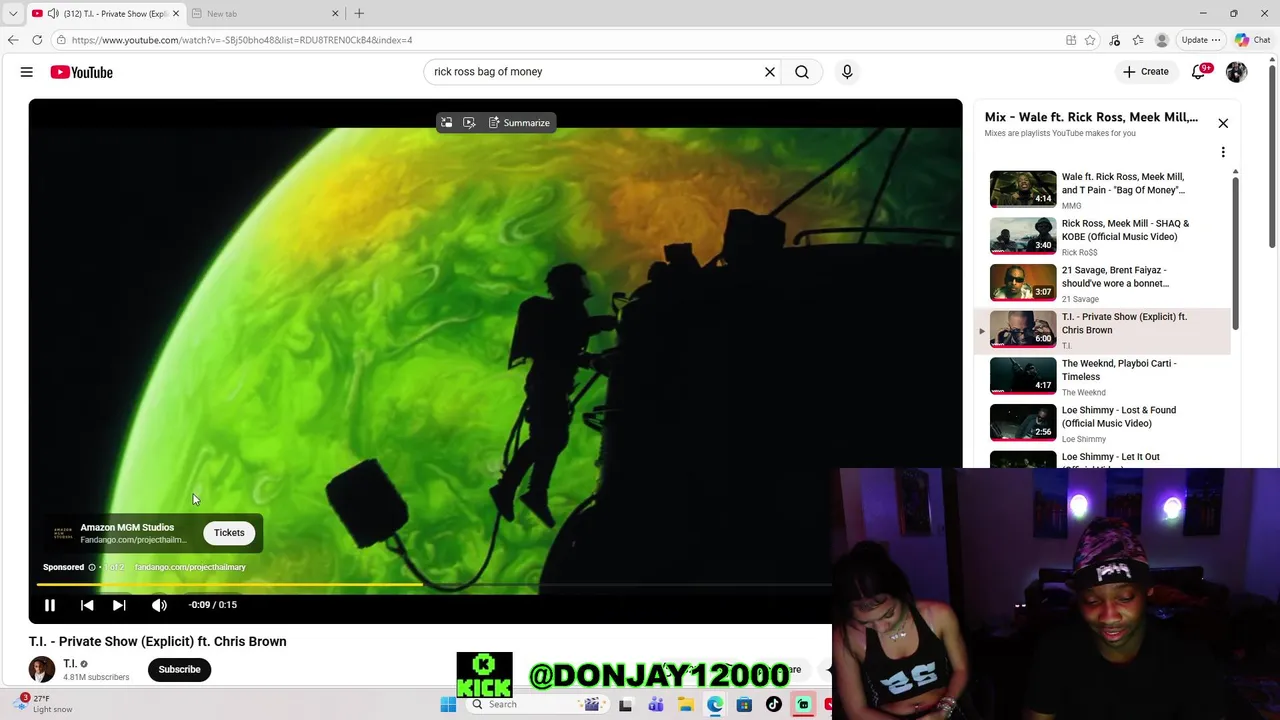1280x720 pixels.
Task: Click Mix - Wale ft. Rick Ross title
Action: 1091,117
